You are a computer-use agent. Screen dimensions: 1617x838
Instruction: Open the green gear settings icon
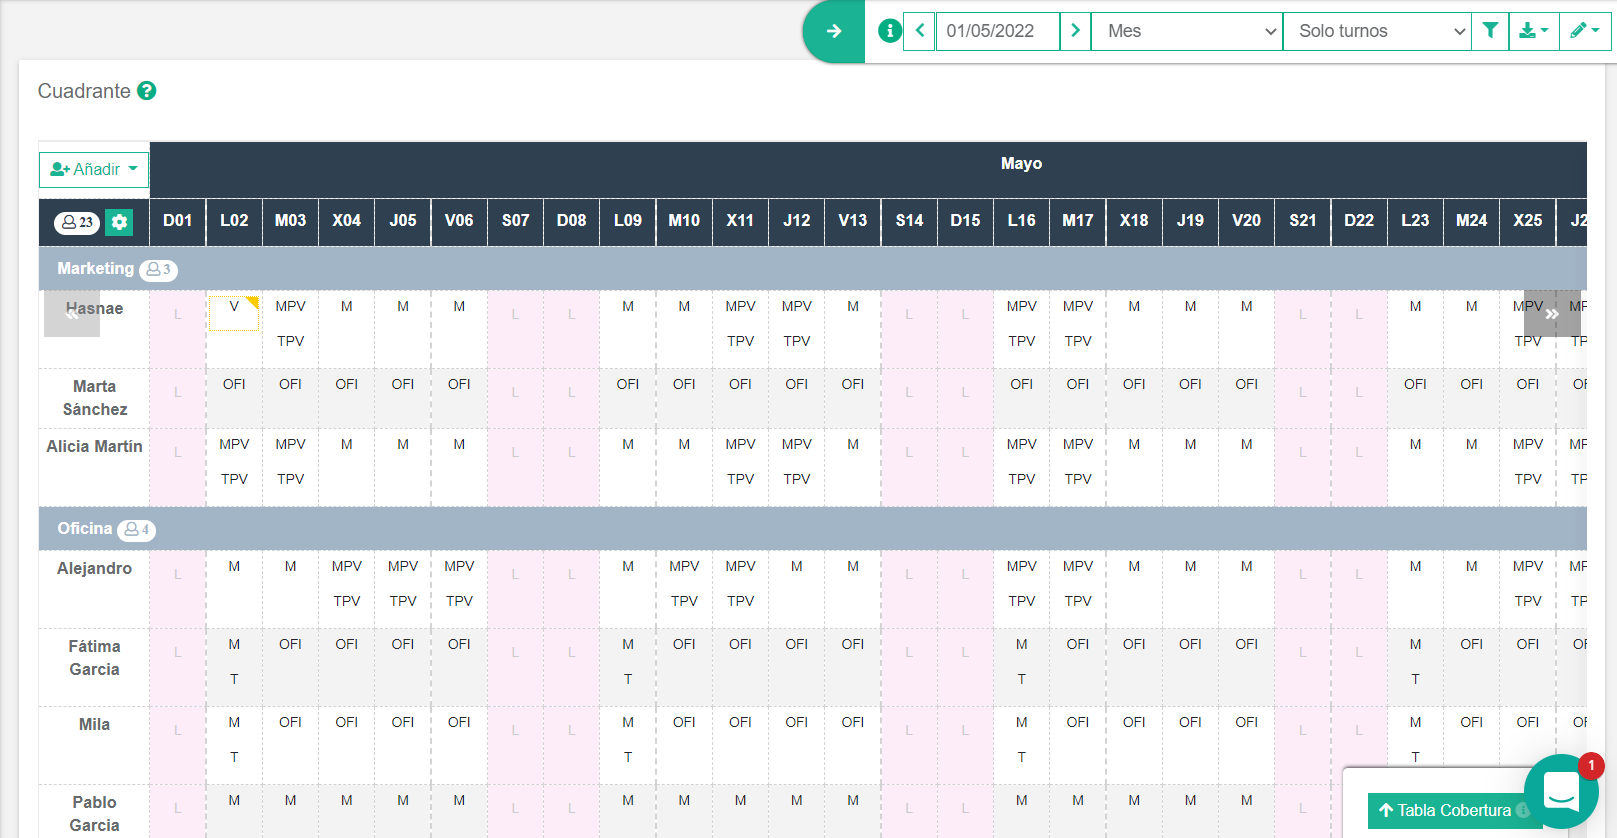(x=120, y=222)
